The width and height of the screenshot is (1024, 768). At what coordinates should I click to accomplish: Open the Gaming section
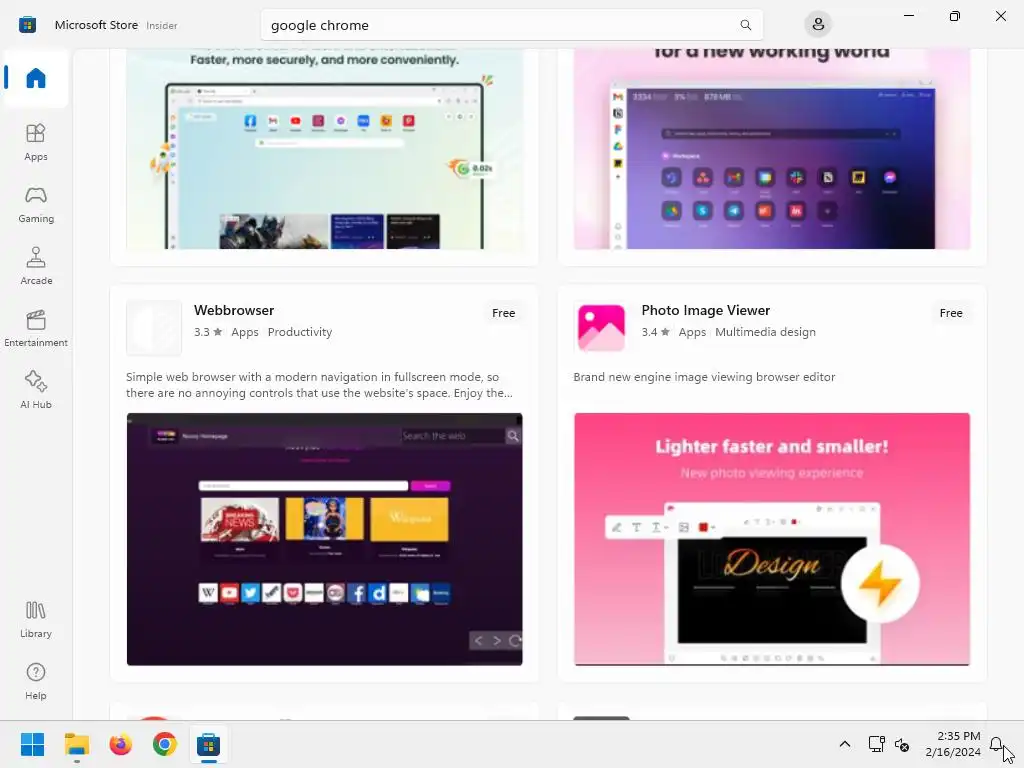tap(36, 204)
